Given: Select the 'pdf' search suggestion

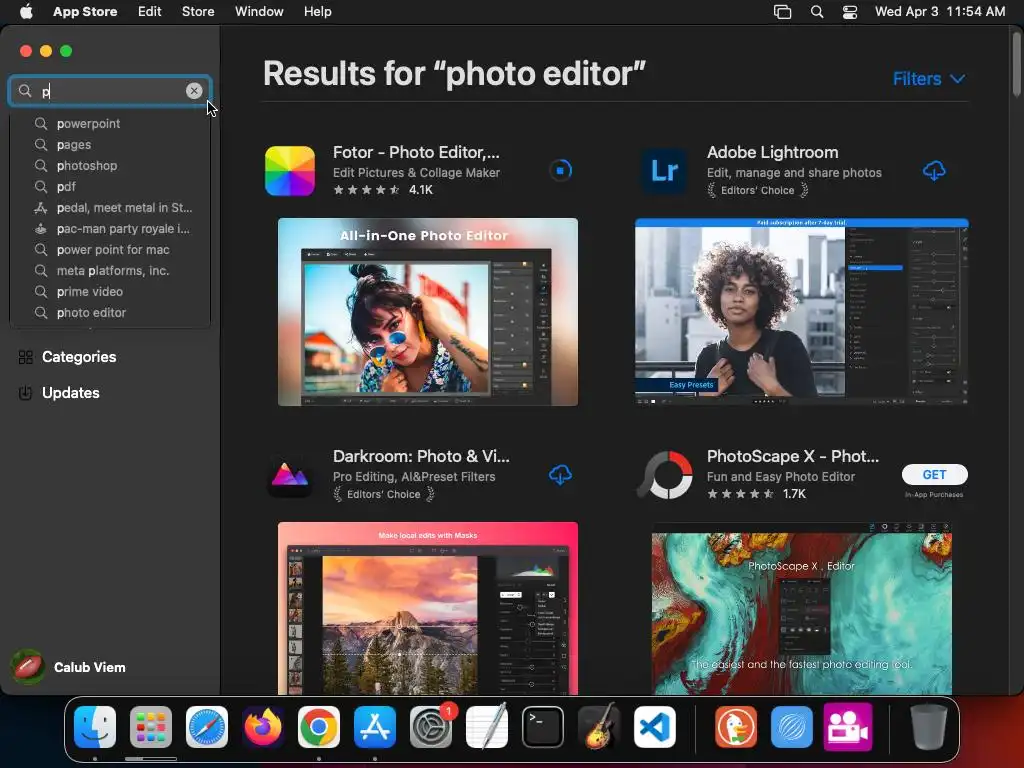Looking at the screenshot, I should [110, 186].
